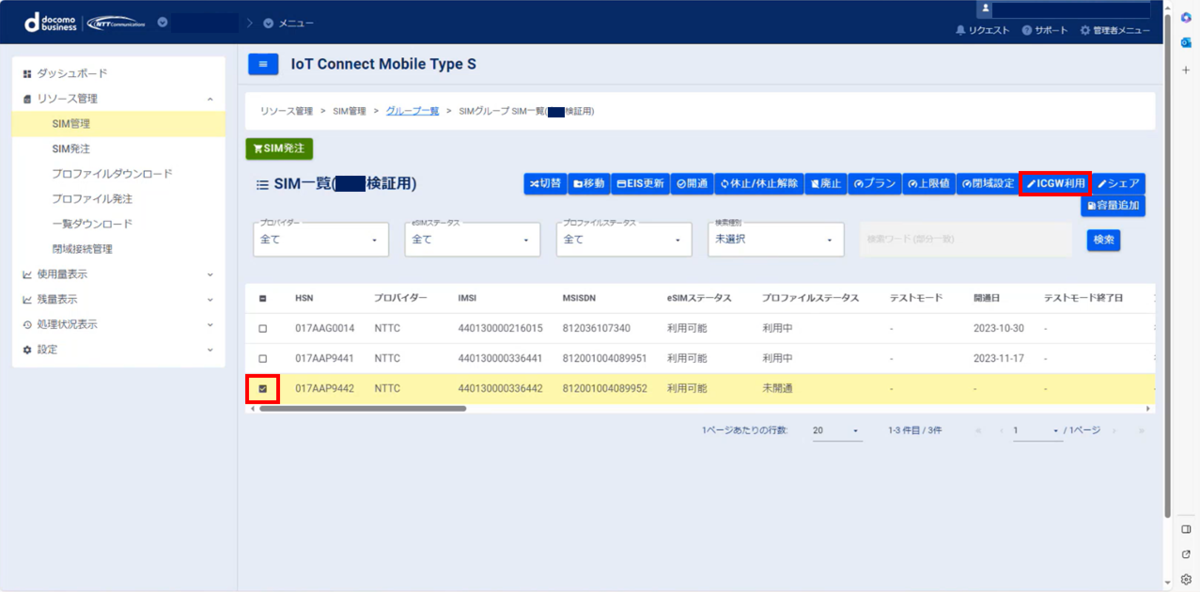The width and height of the screenshot is (1200, 592).
Task: Click the IMSI column header
Action: click(x=468, y=298)
